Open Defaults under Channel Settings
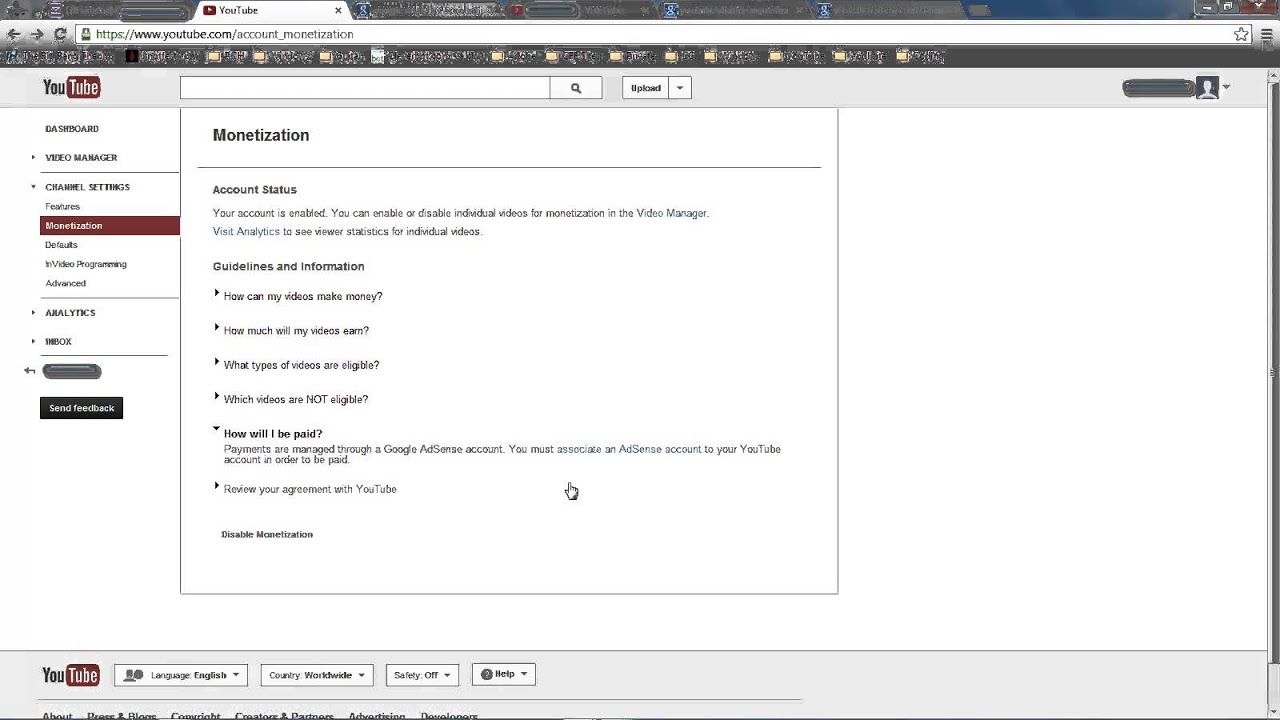Image resolution: width=1280 pixels, height=720 pixels. tap(61, 245)
